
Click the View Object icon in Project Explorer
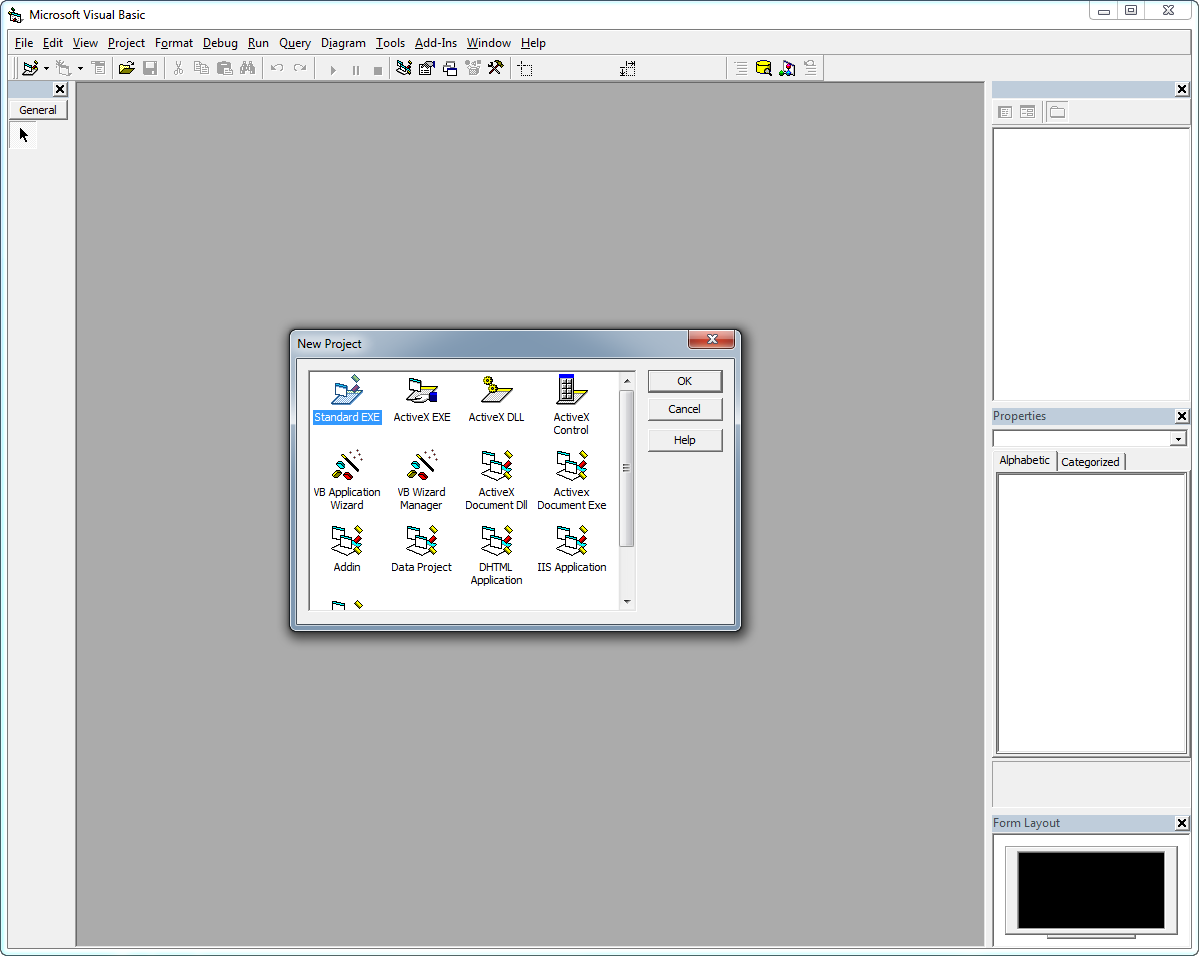(x=1027, y=112)
